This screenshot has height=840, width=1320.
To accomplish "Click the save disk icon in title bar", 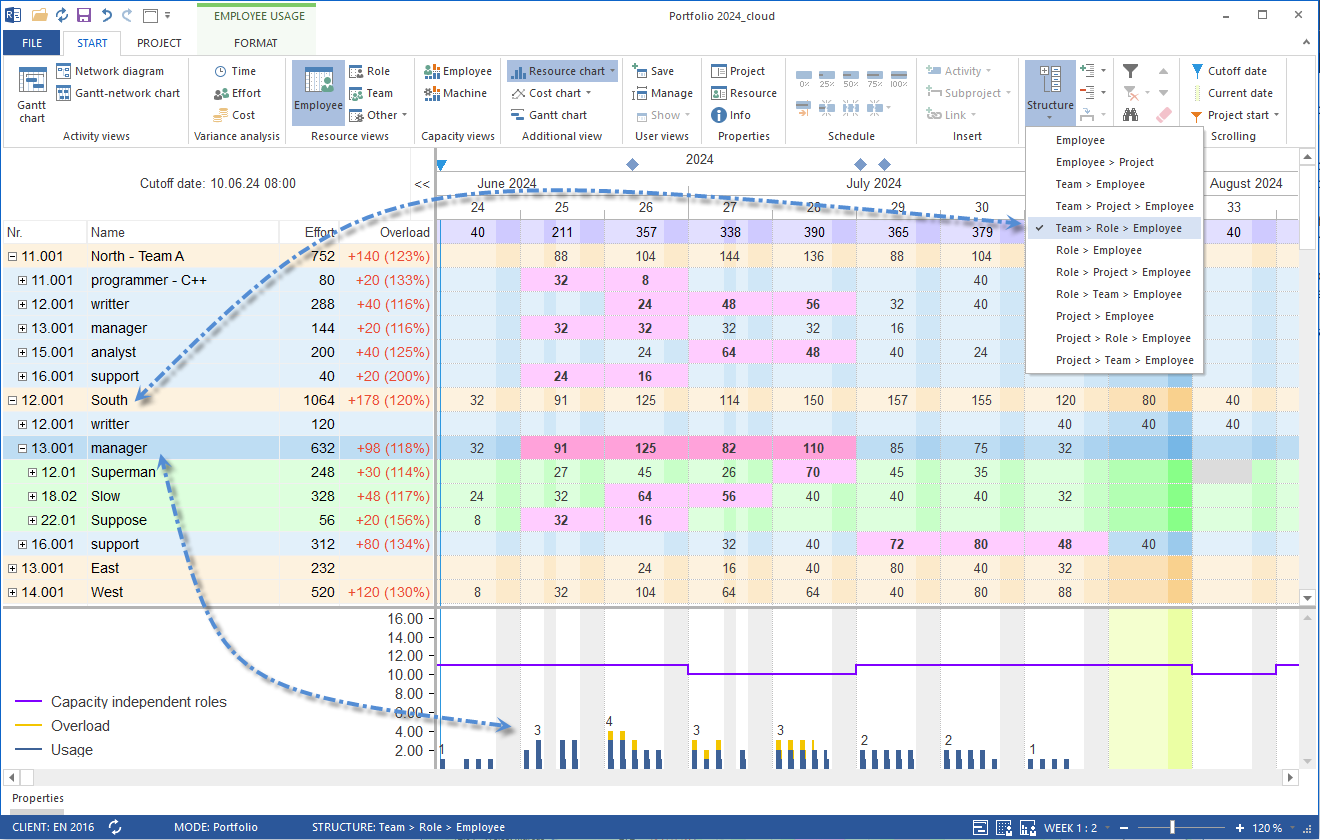I will tap(84, 16).
